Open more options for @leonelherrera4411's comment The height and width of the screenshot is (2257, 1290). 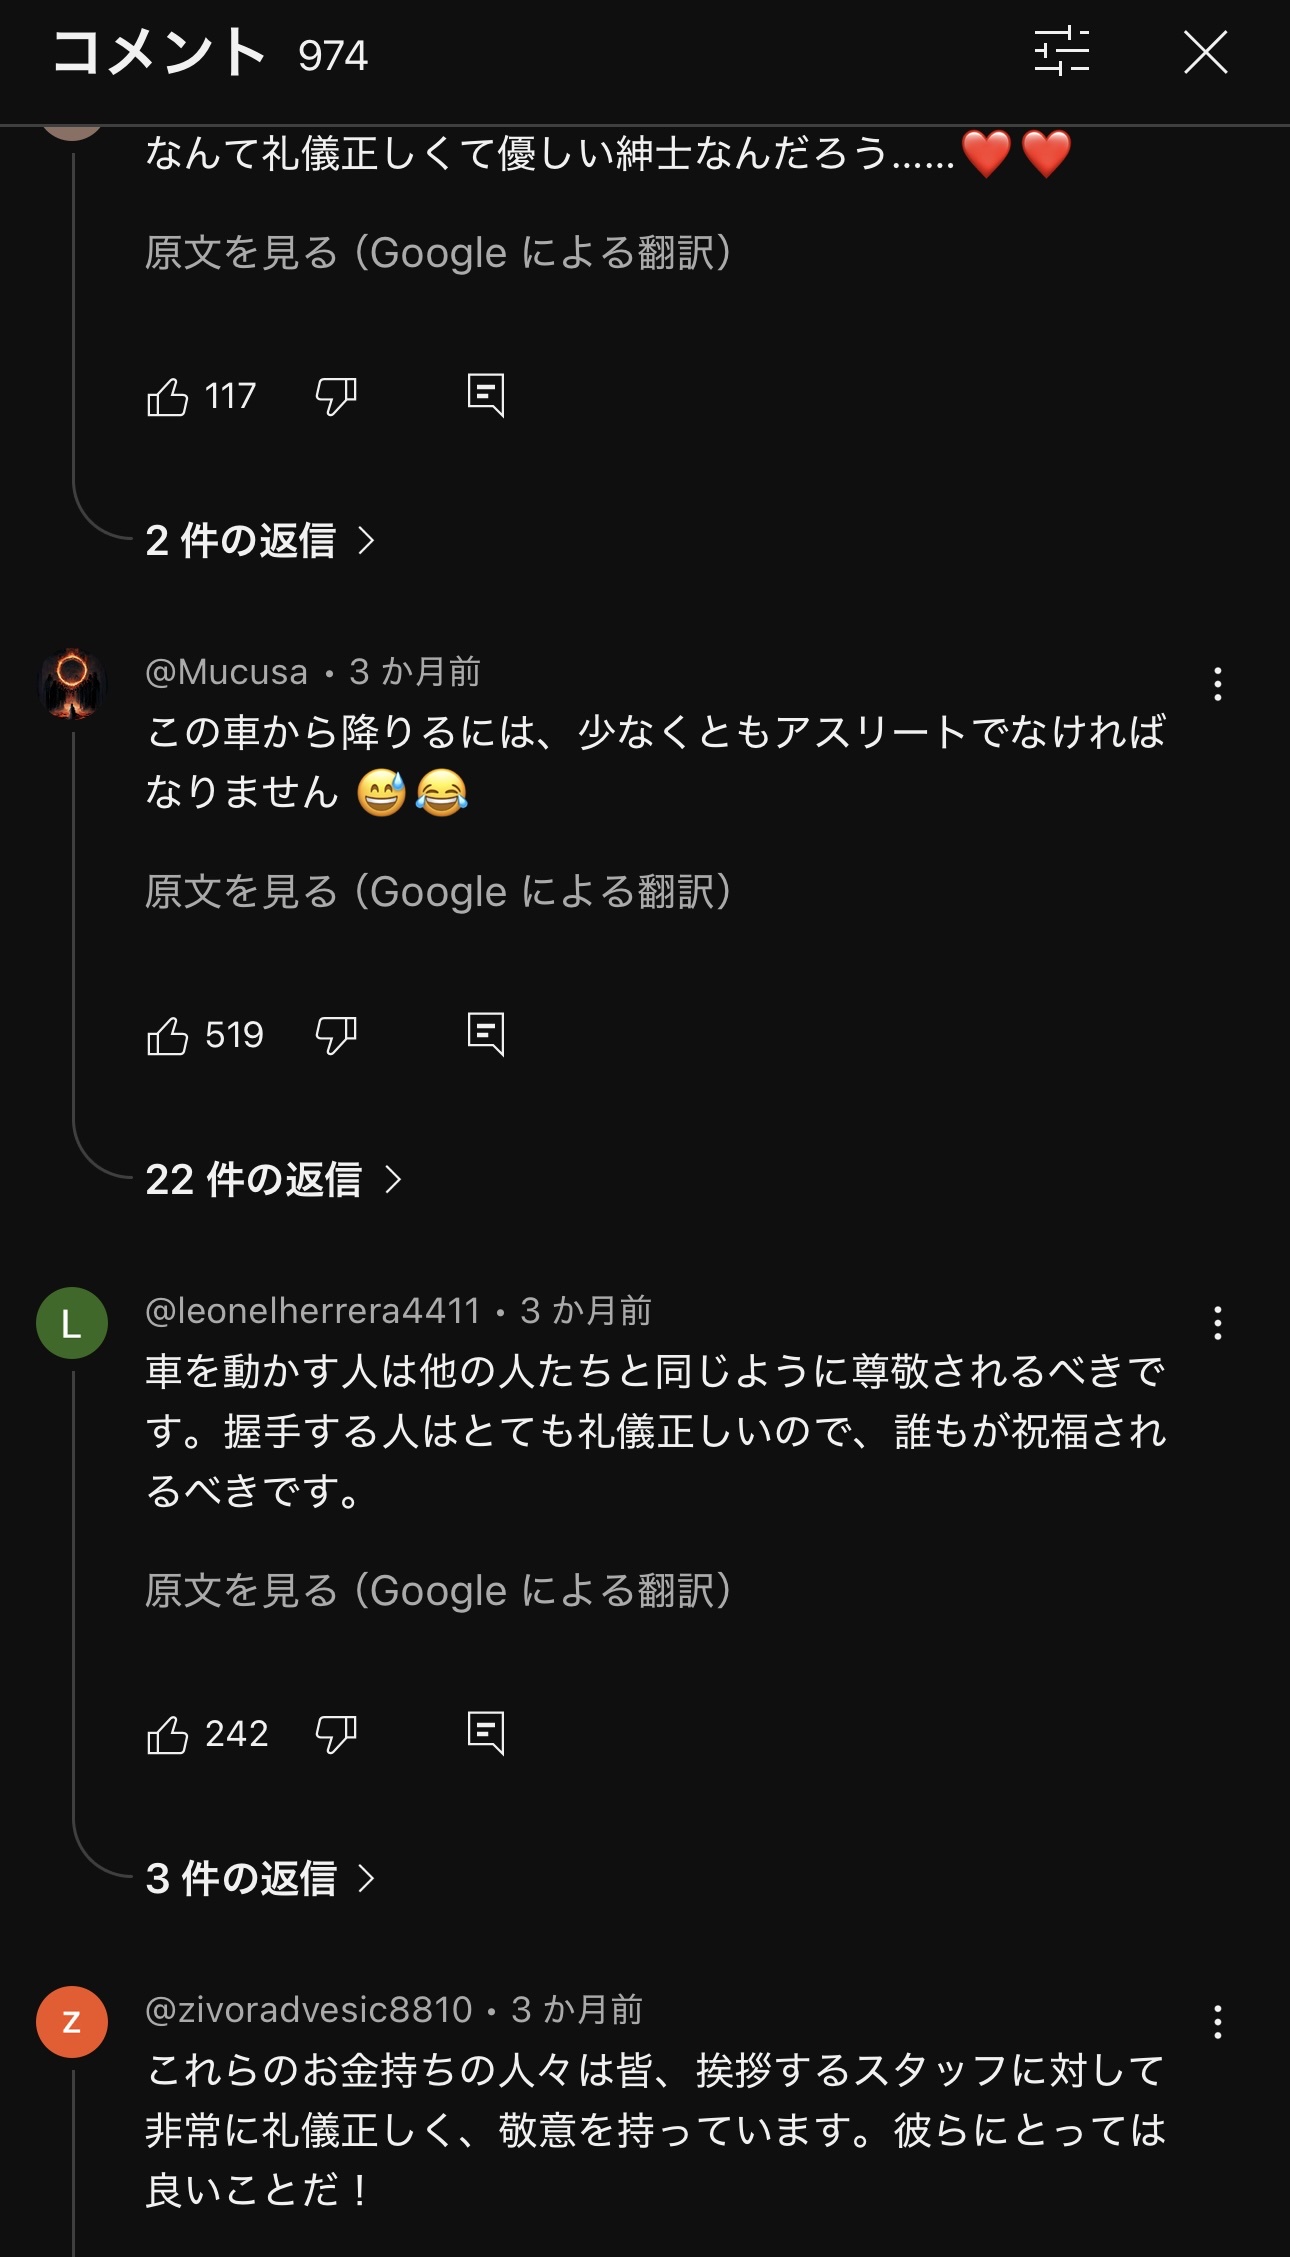point(1217,1323)
